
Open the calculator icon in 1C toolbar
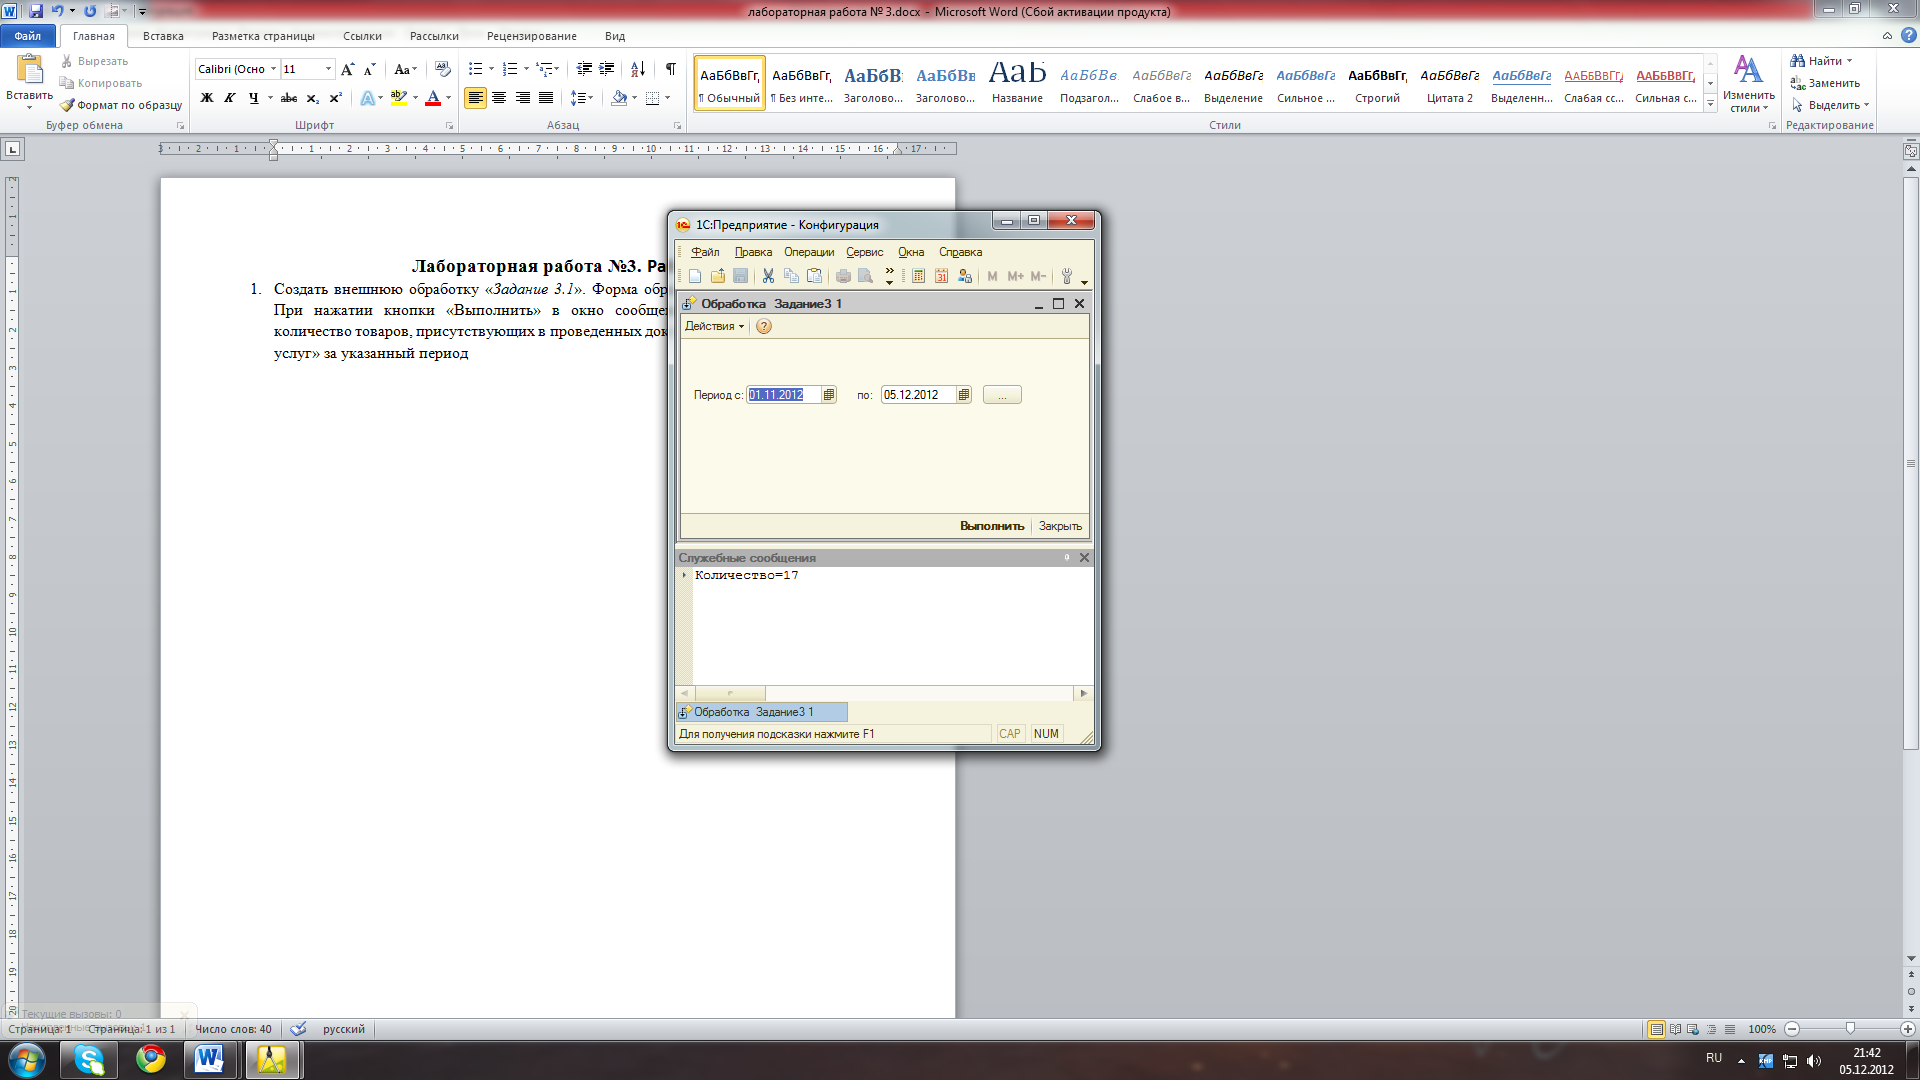pos(918,276)
